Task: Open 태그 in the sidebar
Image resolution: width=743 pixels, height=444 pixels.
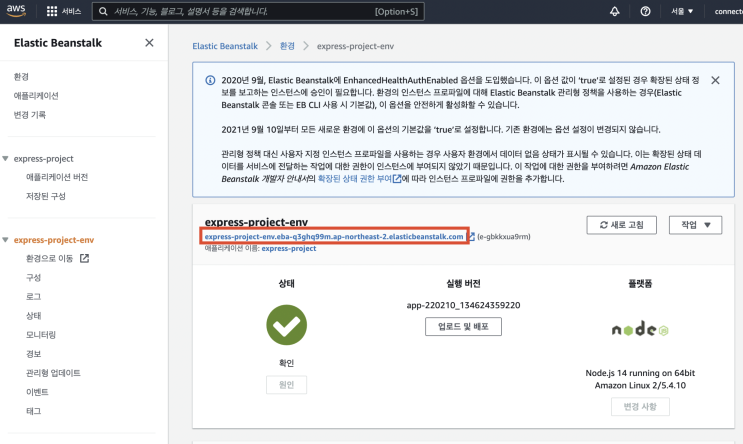Action: pyautogui.click(x=33, y=411)
